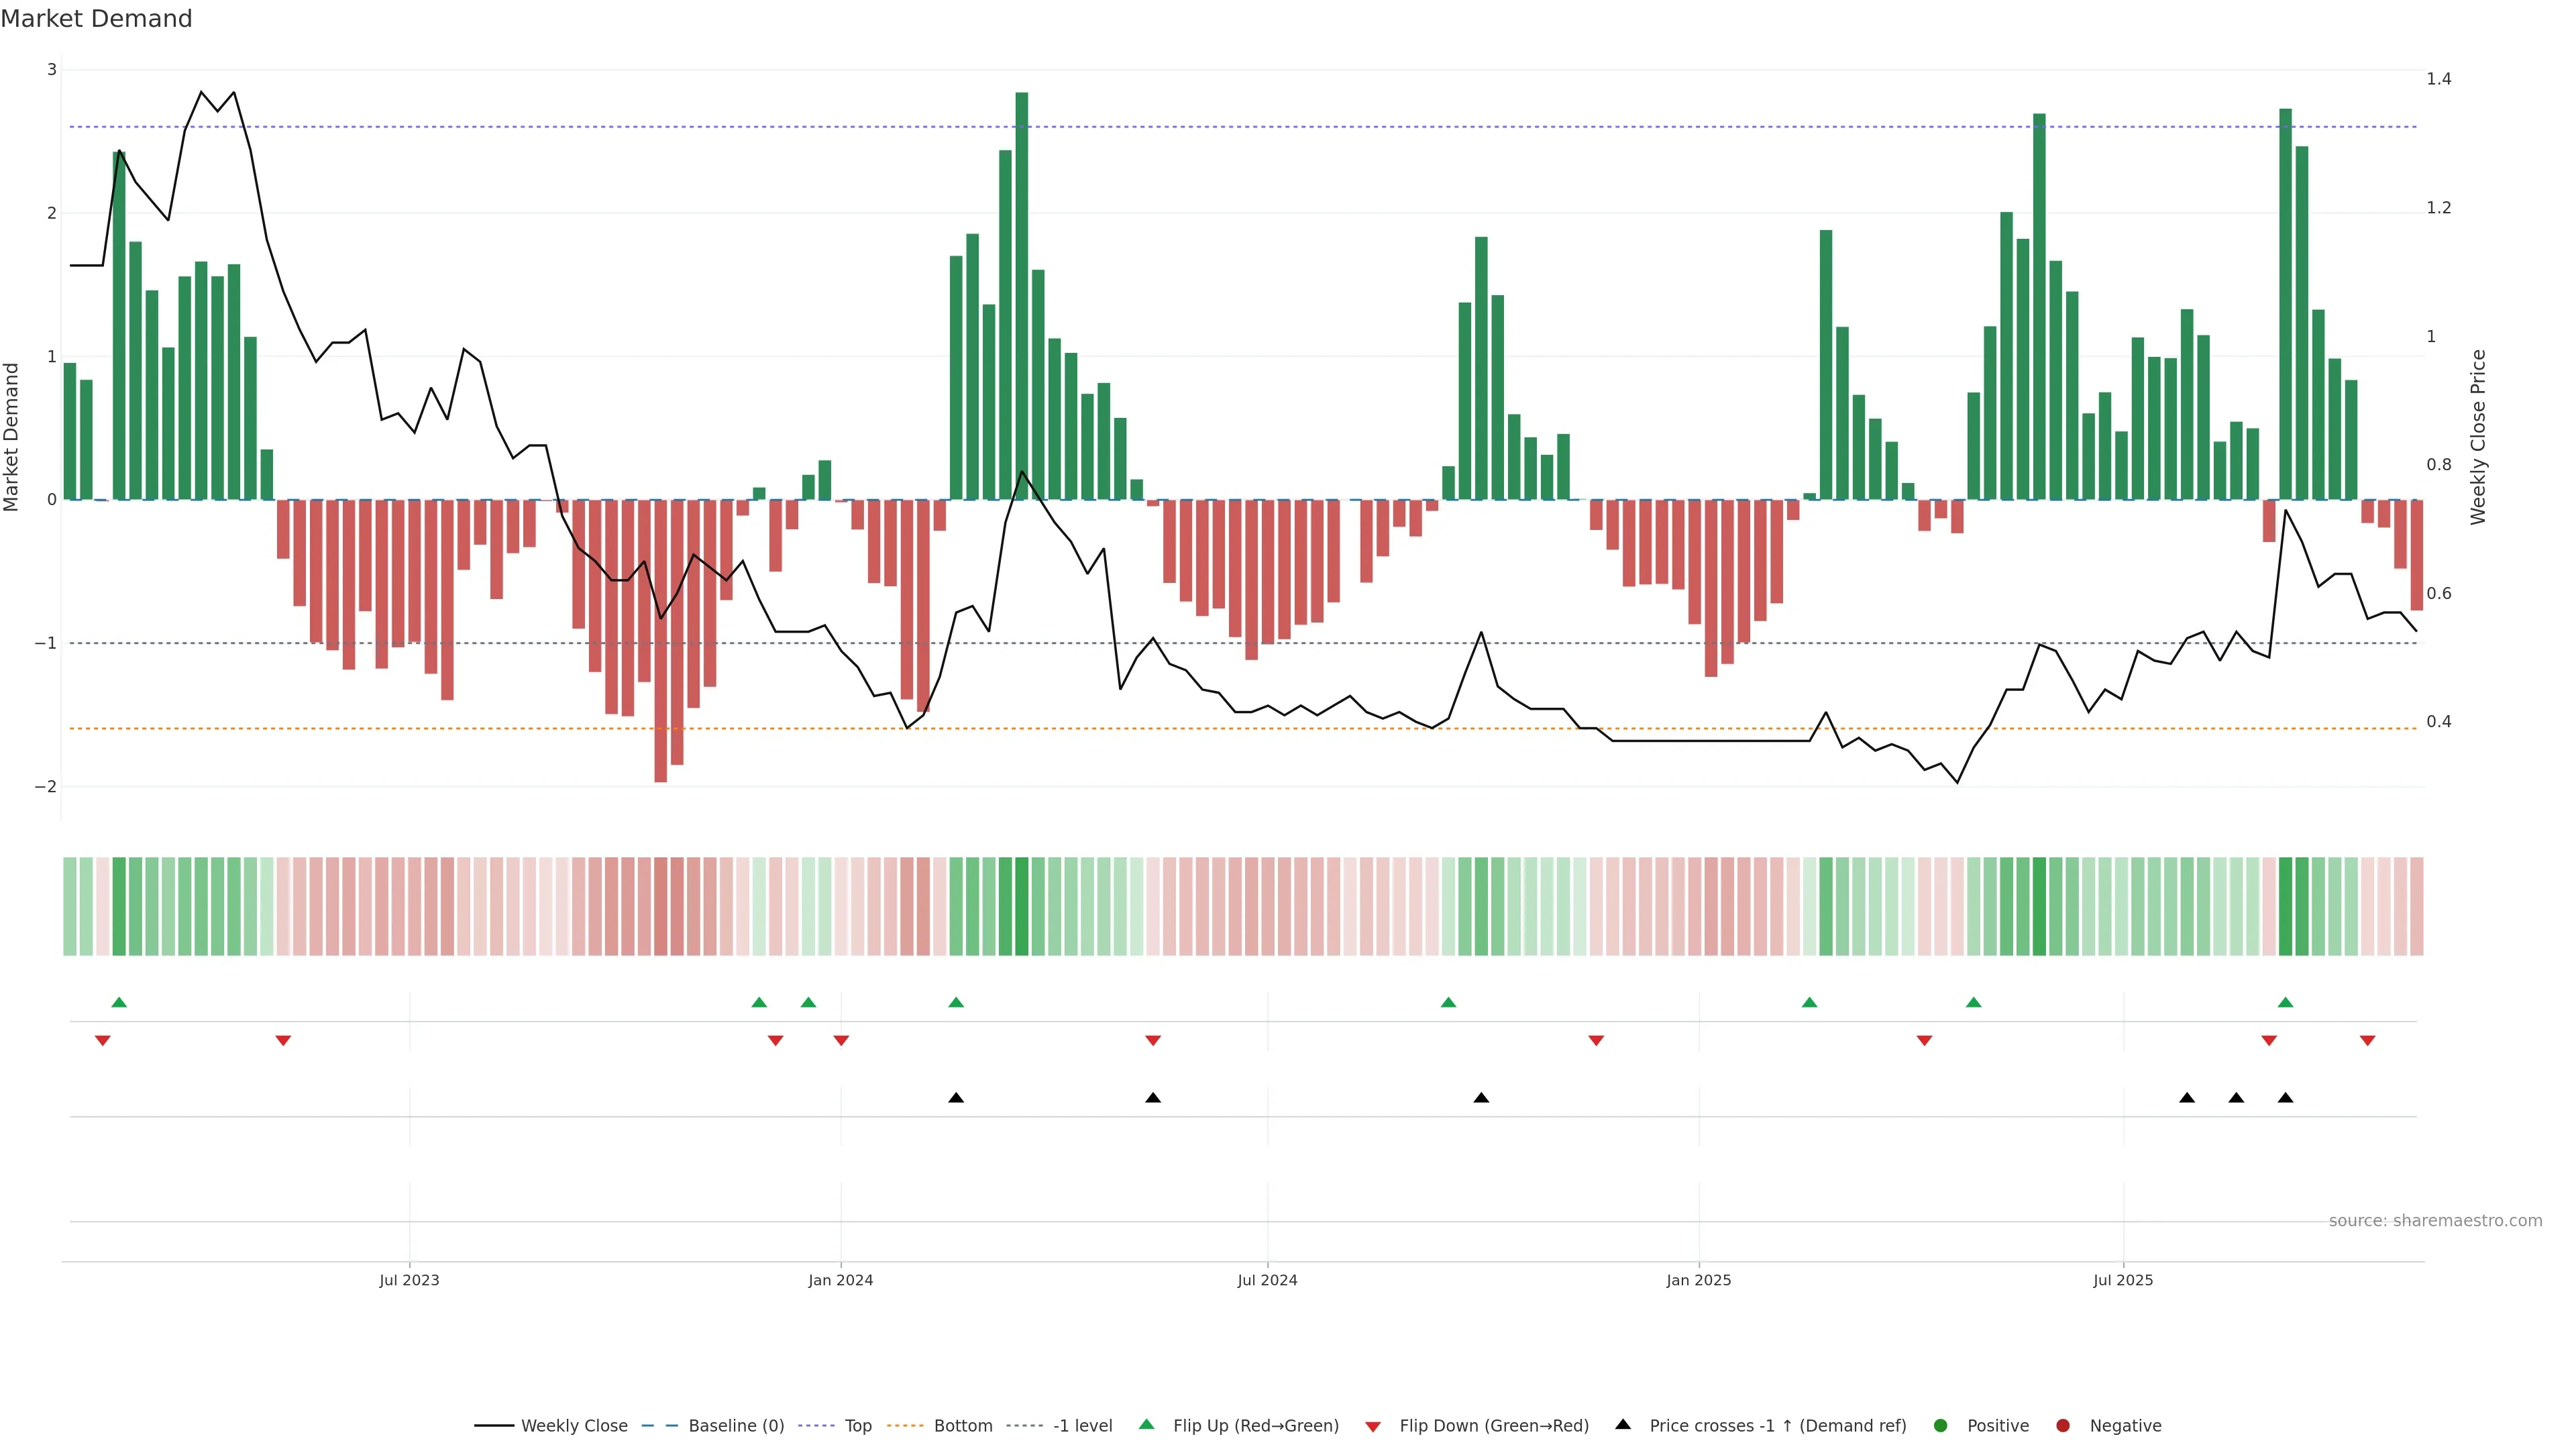Click the -1 level legend entry
The width and height of the screenshot is (2576, 1449).
(x=1082, y=1425)
